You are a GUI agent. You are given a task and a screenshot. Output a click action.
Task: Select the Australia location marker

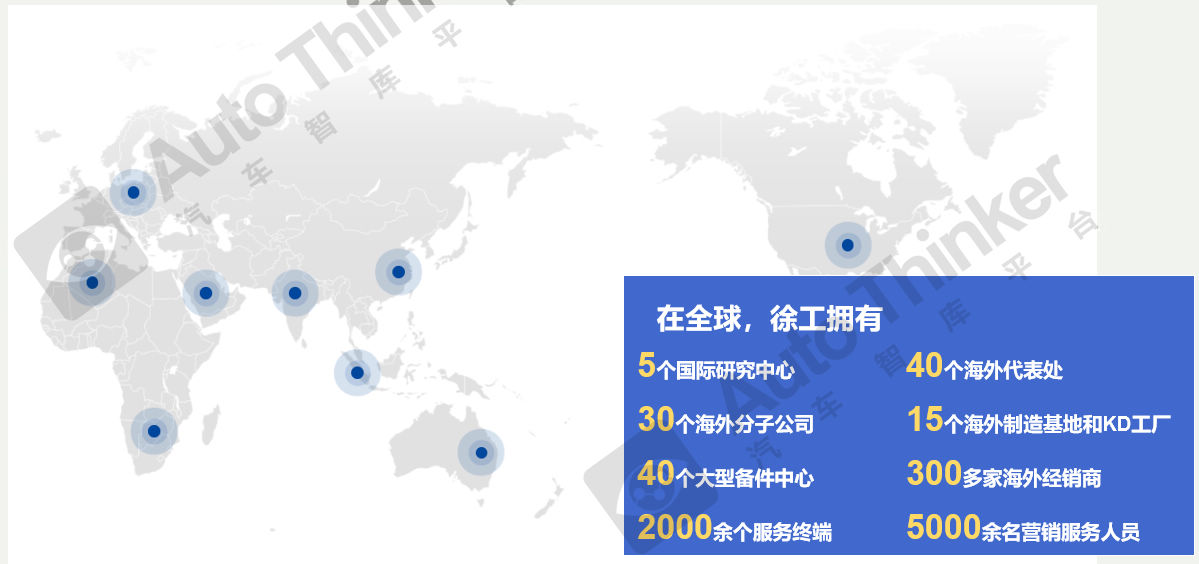point(481,452)
